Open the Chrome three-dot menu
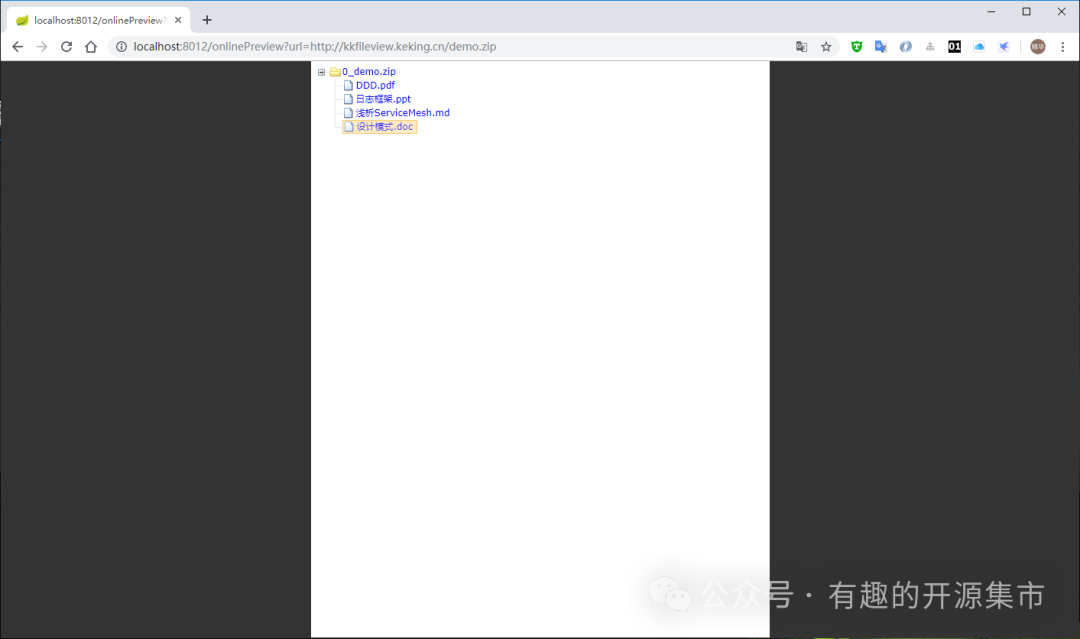 tap(1063, 47)
